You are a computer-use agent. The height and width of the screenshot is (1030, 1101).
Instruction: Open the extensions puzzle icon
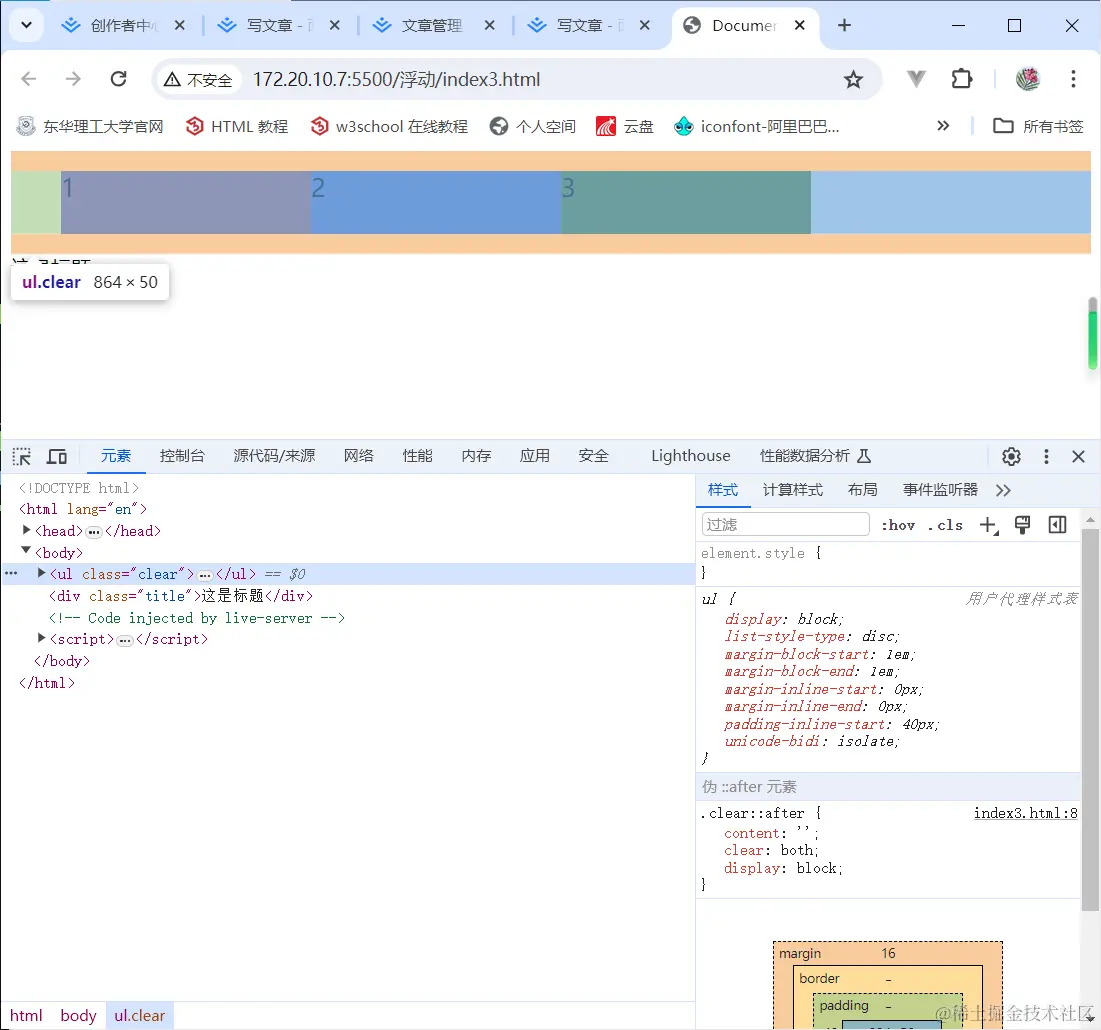click(x=961, y=79)
